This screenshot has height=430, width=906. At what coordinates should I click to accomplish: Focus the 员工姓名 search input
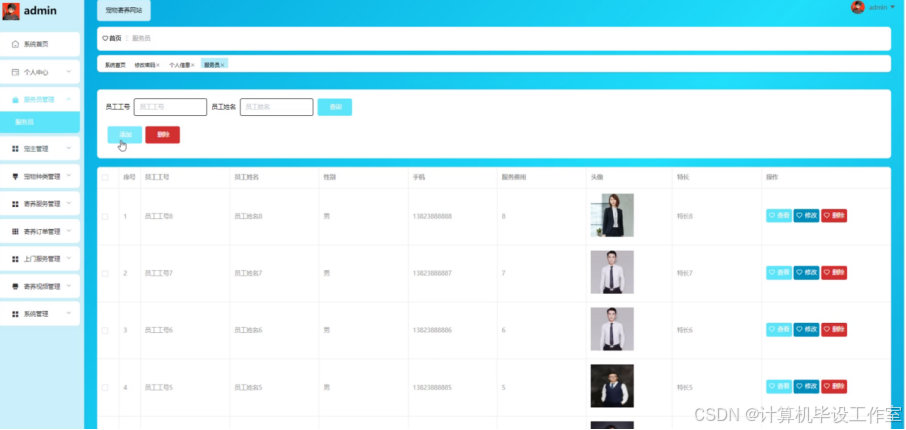point(277,107)
